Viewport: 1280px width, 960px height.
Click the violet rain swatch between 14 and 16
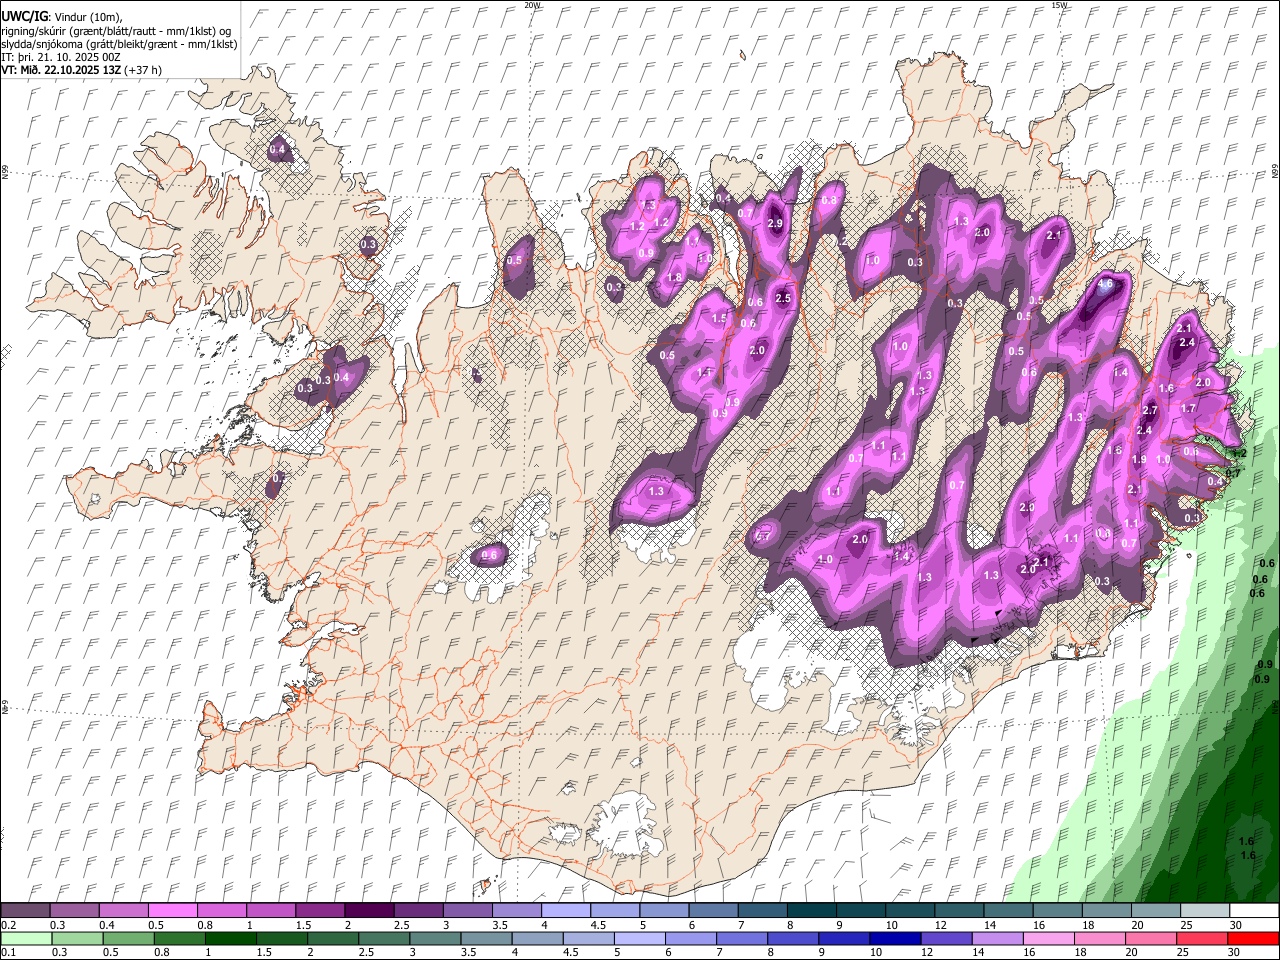pyautogui.click(x=997, y=938)
